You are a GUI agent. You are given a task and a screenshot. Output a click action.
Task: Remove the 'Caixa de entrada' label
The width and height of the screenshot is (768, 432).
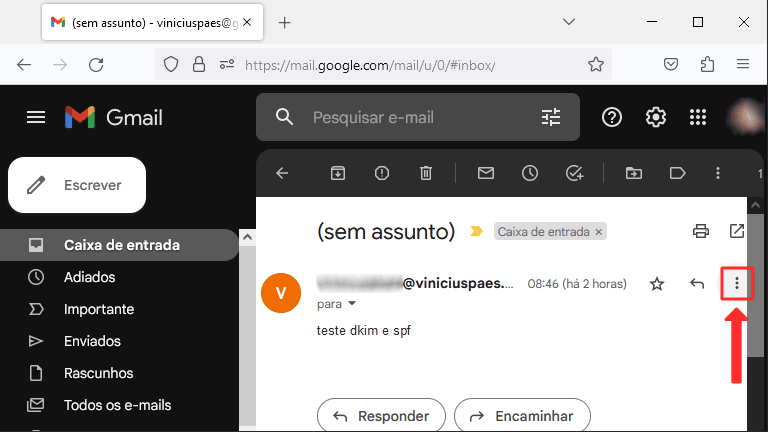pyautogui.click(x=599, y=231)
